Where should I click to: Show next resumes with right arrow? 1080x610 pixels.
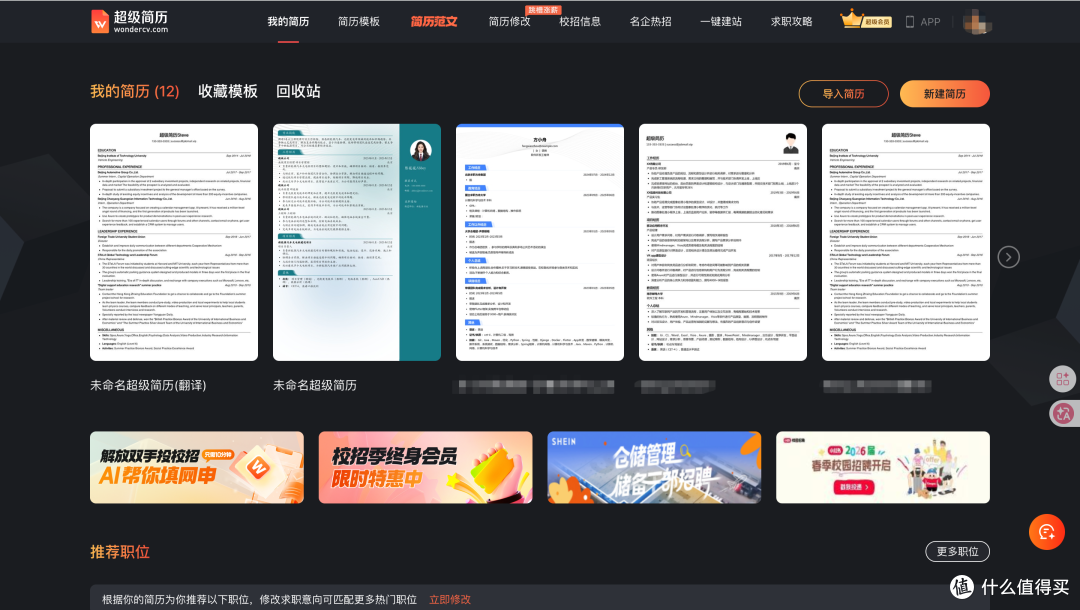pos(1008,257)
